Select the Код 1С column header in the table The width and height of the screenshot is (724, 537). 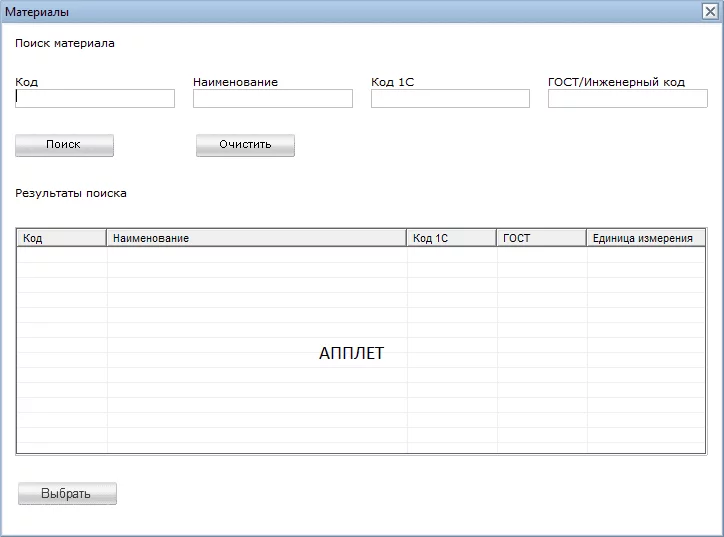pyautogui.click(x=451, y=238)
